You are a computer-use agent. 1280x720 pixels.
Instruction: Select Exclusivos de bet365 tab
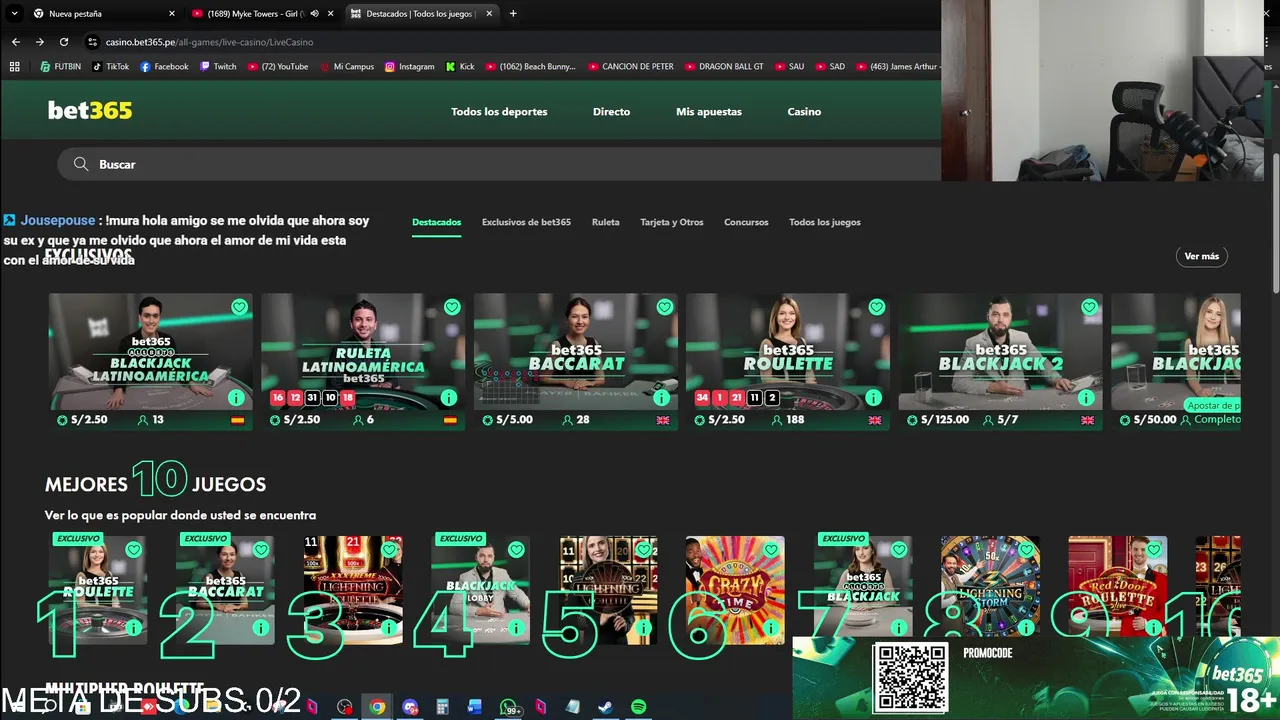point(526,222)
